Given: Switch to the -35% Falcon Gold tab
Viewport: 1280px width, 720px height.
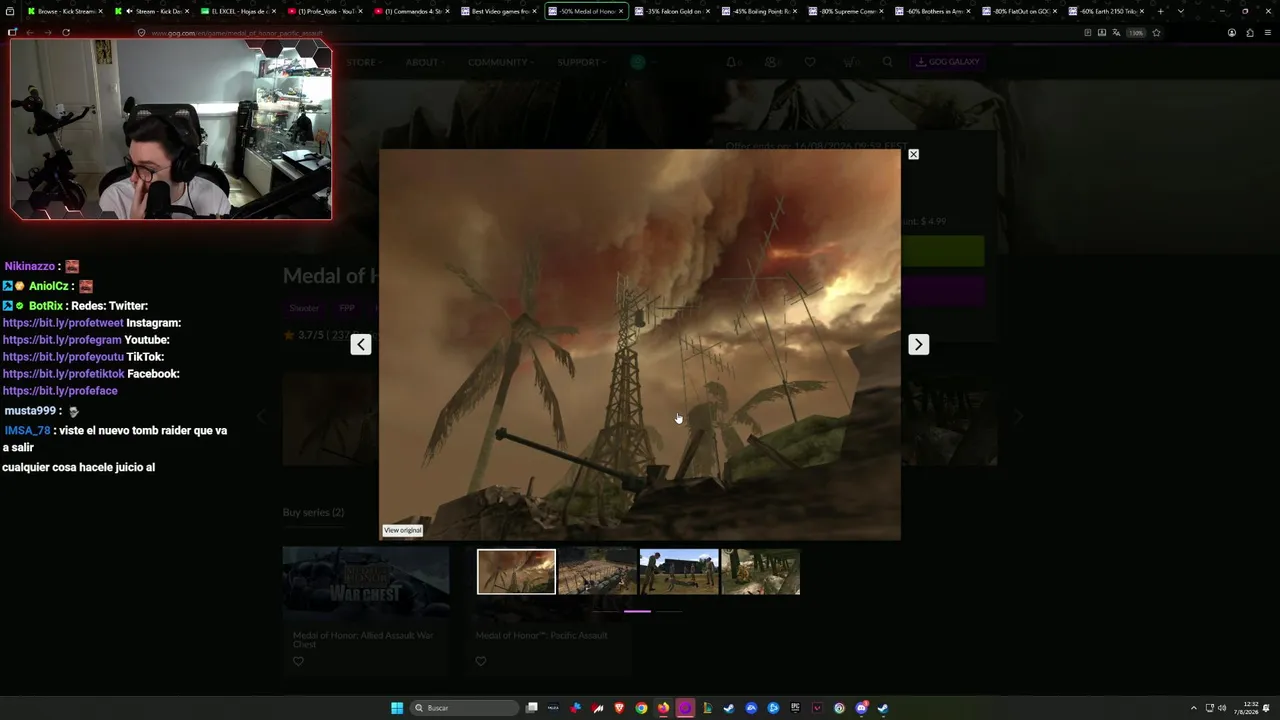Looking at the screenshot, I should coord(672,11).
